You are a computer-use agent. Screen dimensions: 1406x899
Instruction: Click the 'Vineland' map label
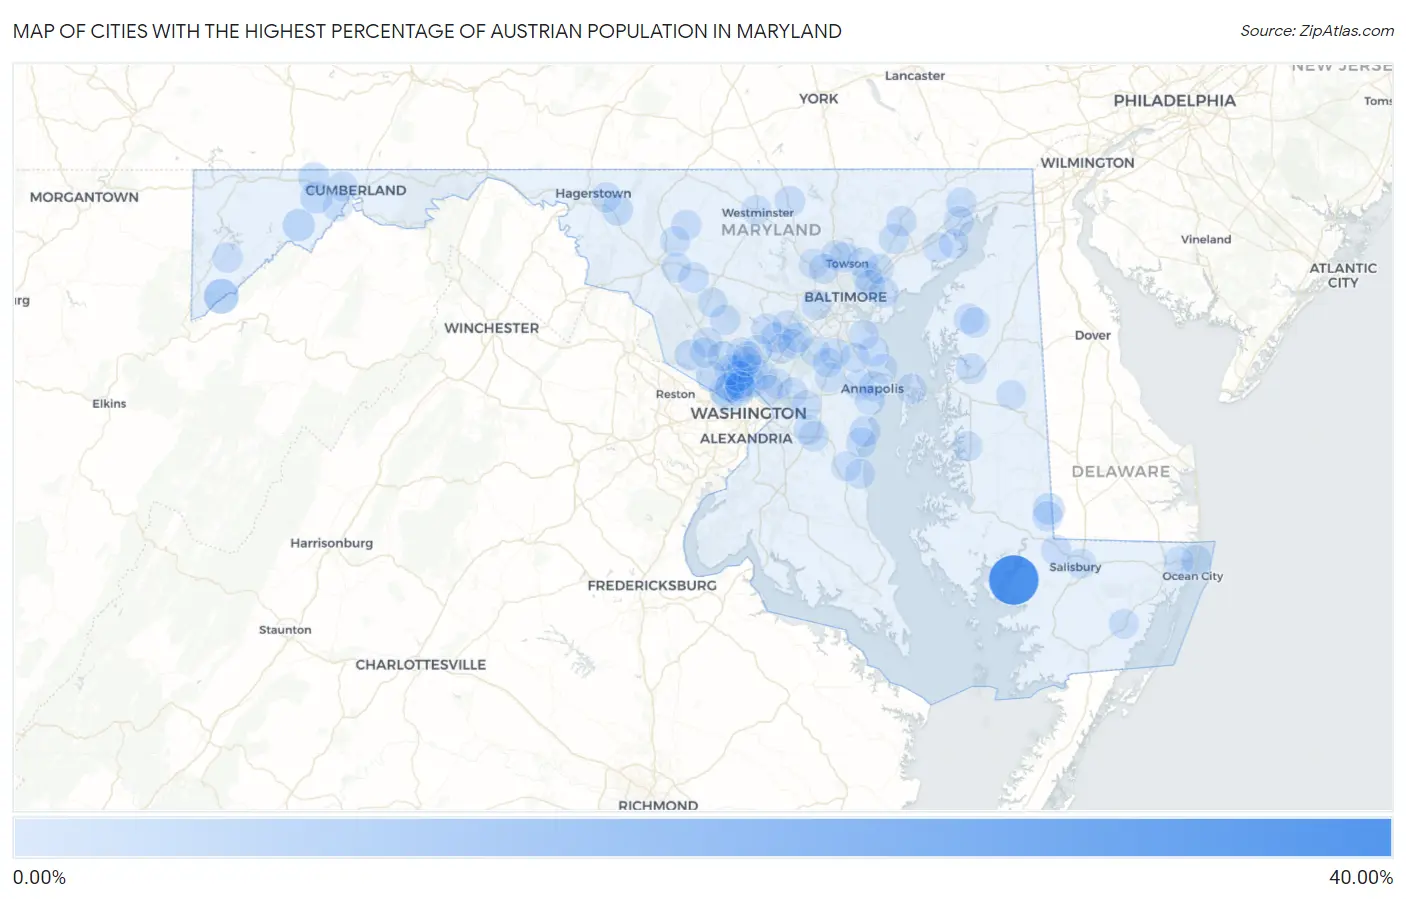(x=1206, y=240)
